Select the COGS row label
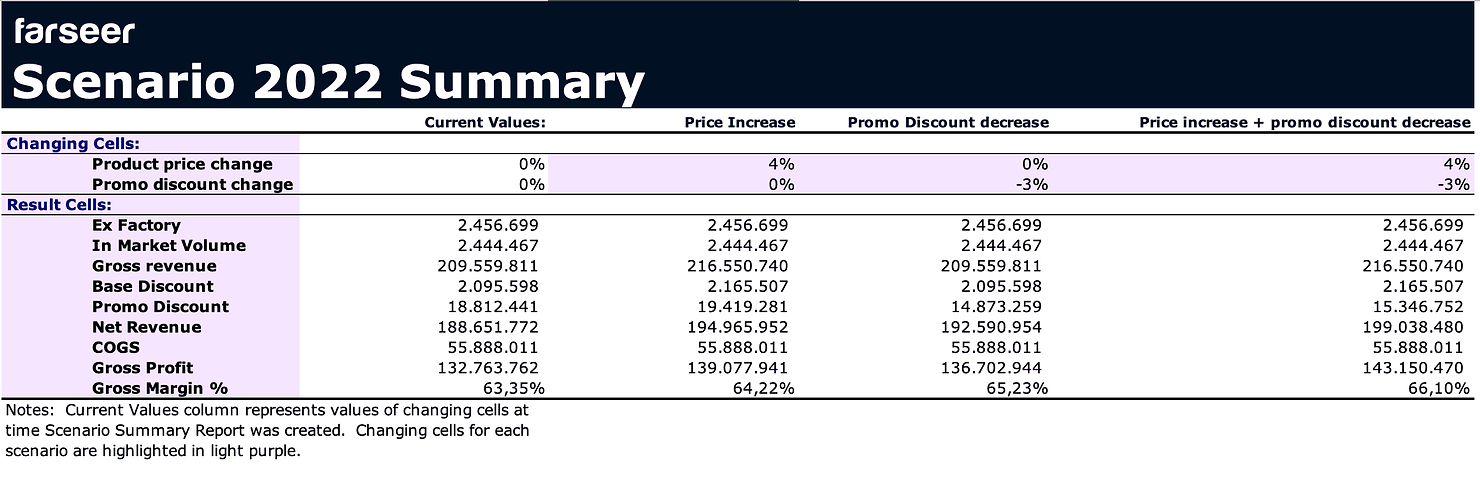The image size is (1480, 488). click(x=116, y=347)
